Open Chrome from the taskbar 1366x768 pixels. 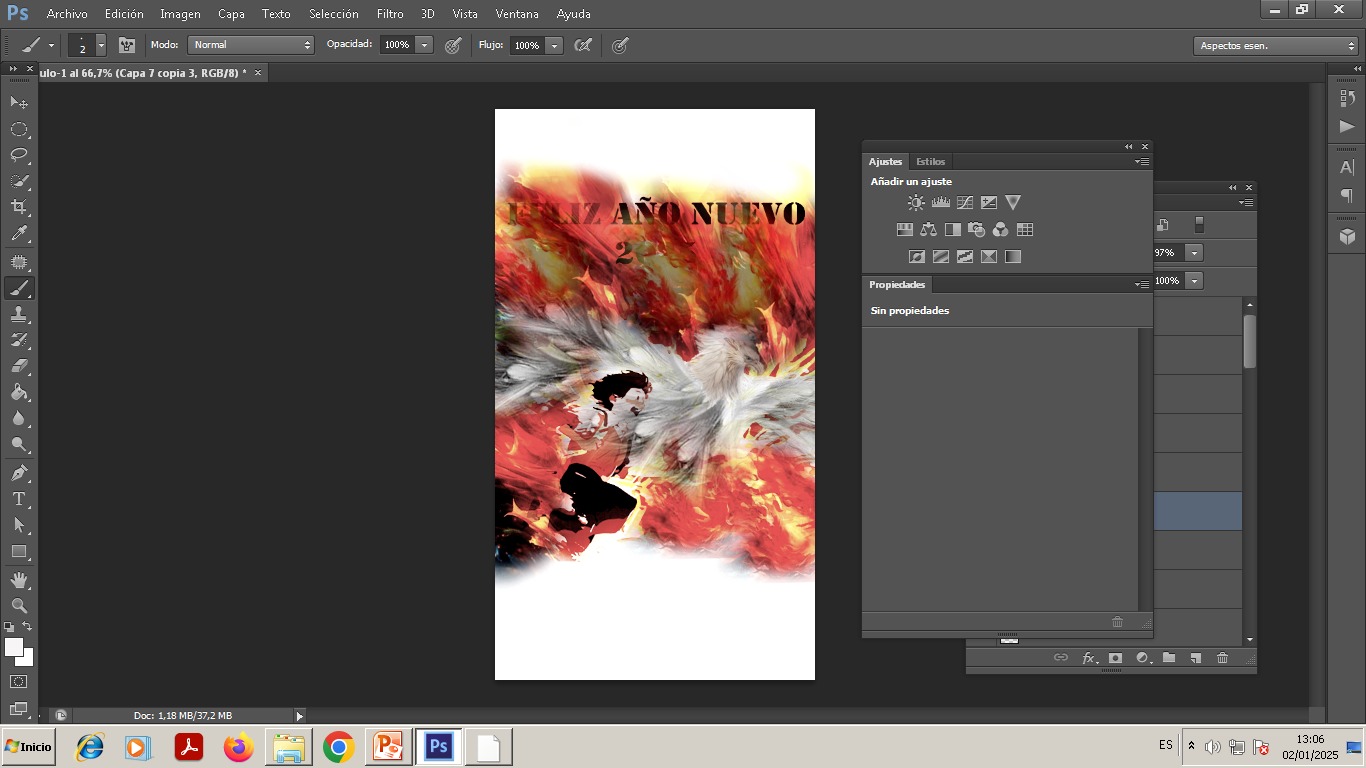(x=338, y=747)
